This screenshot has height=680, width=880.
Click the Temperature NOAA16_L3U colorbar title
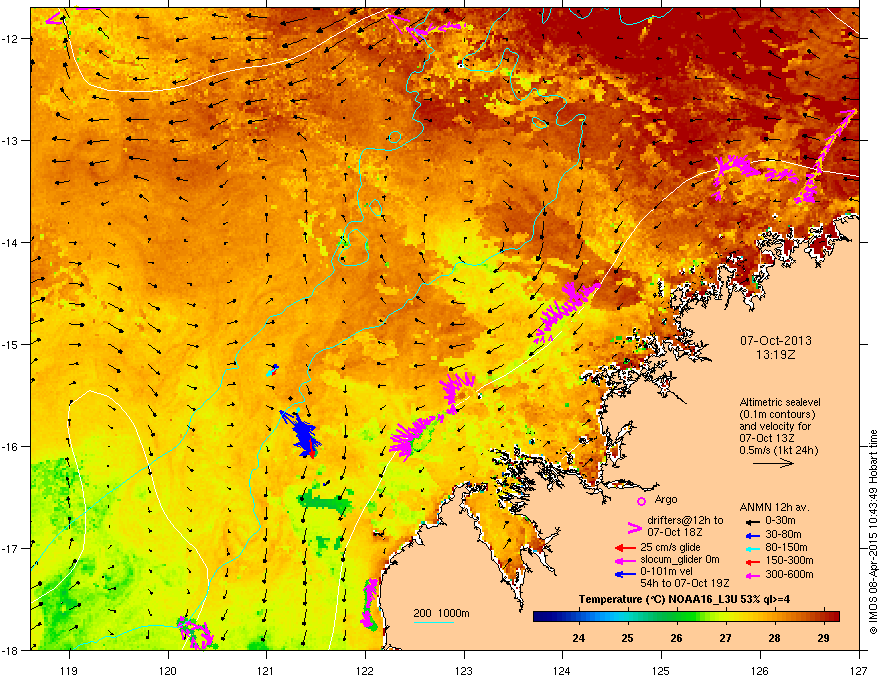(684, 599)
